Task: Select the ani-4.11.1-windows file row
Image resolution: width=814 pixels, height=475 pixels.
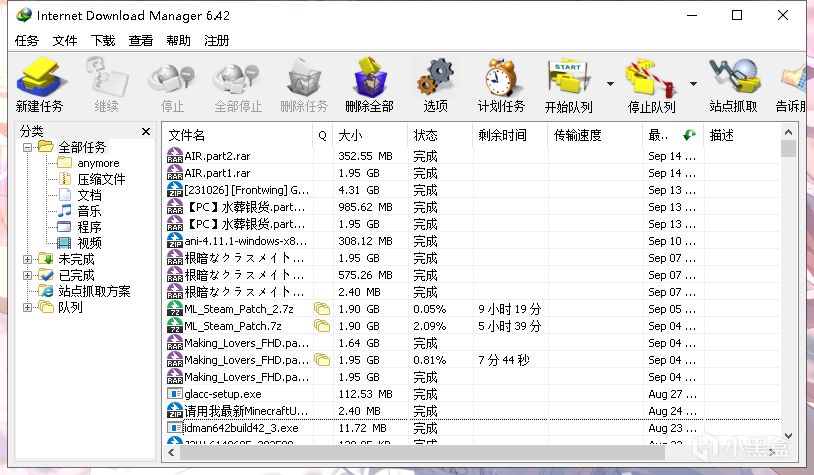Action: pyautogui.click(x=471, y=241)
